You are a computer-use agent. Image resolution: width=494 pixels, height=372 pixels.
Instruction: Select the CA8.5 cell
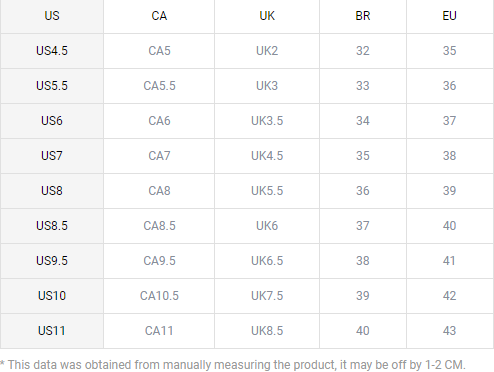[159, 226]
